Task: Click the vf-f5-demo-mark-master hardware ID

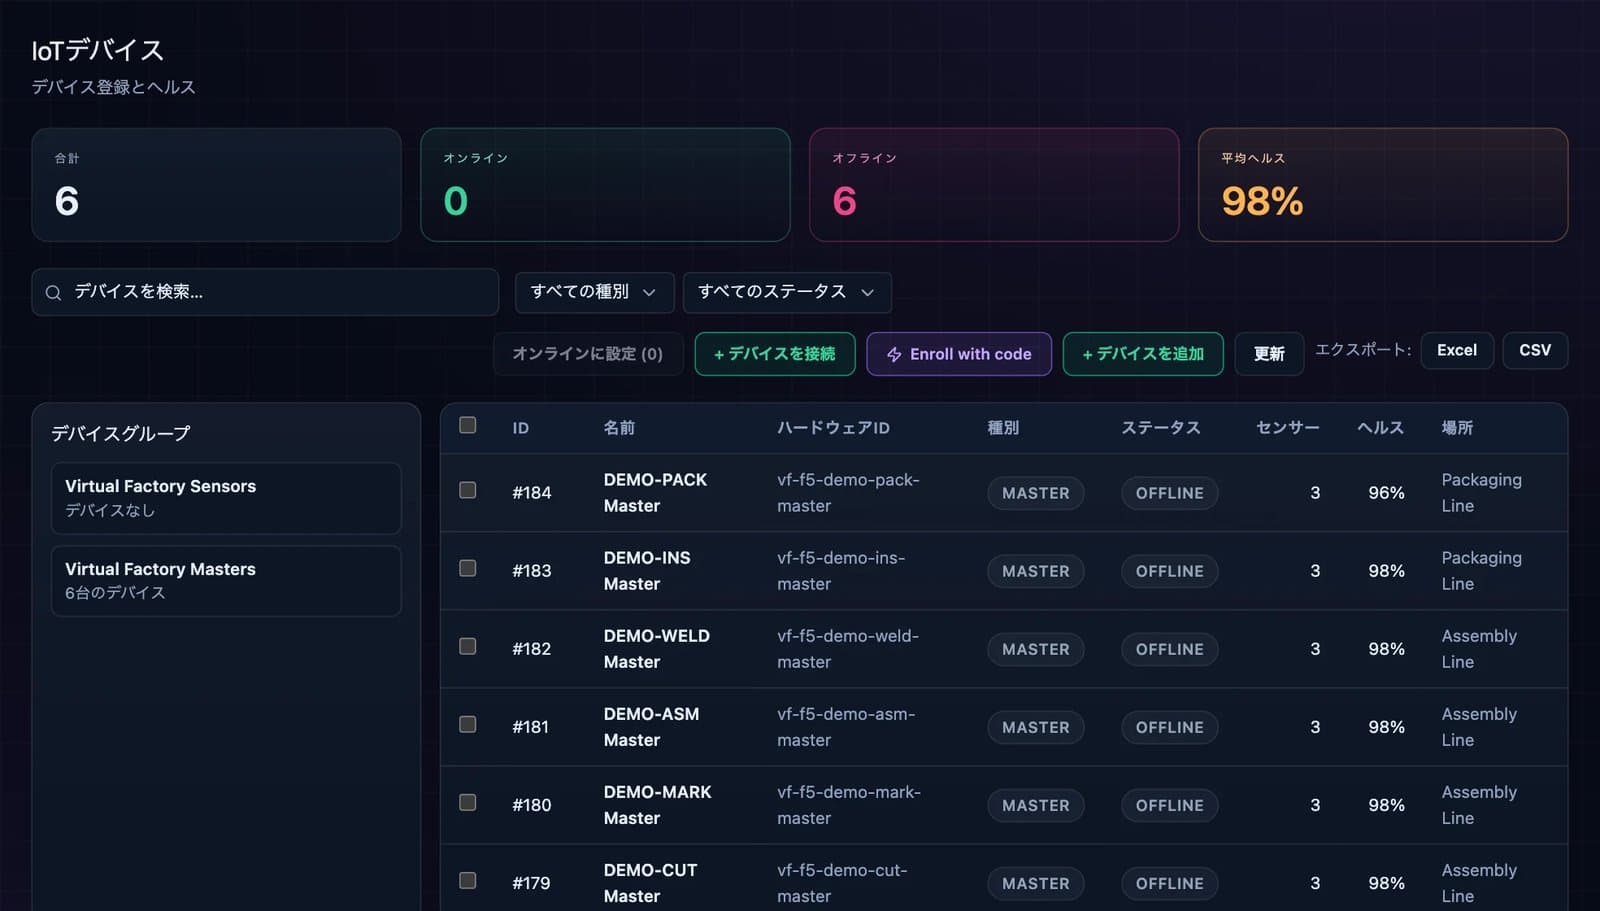Action: click(x=849, y=805)
